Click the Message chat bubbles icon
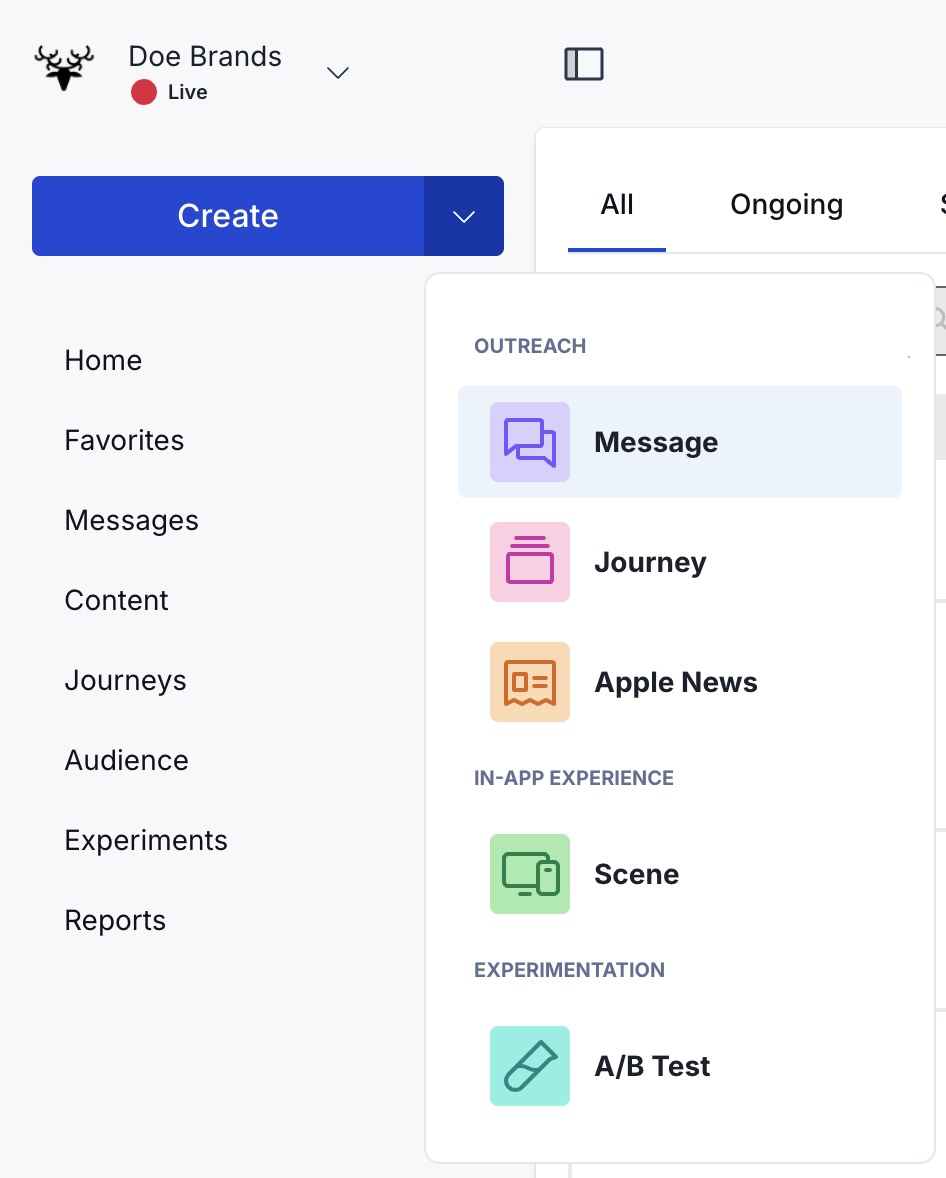The height and width of the screenshot is (1178, 946). (530, 442)
